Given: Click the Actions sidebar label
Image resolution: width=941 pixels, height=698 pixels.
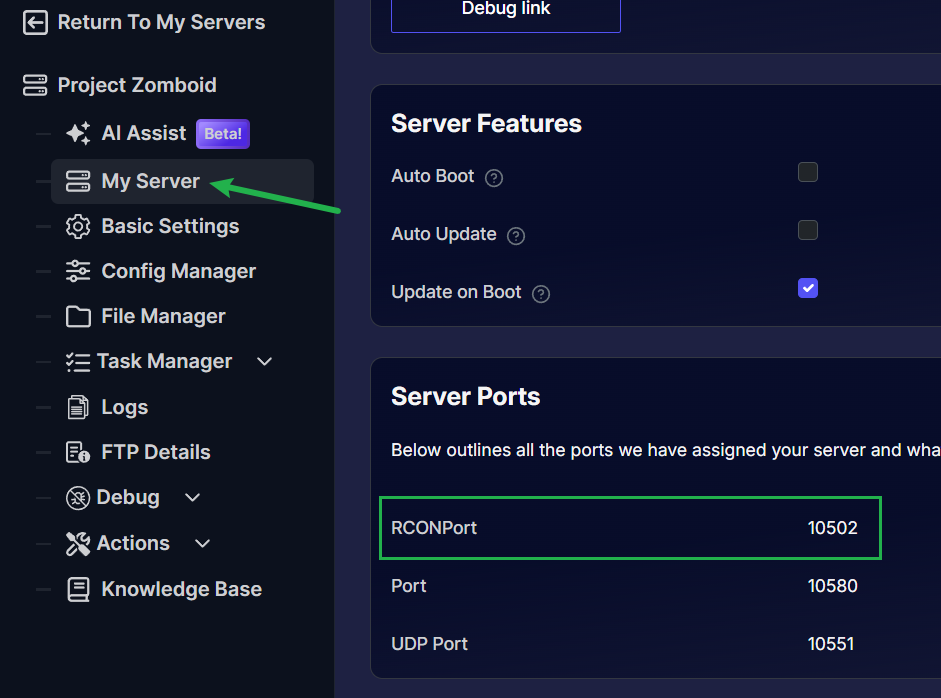Looking at the screenshot, I should [x=133, y=543].
